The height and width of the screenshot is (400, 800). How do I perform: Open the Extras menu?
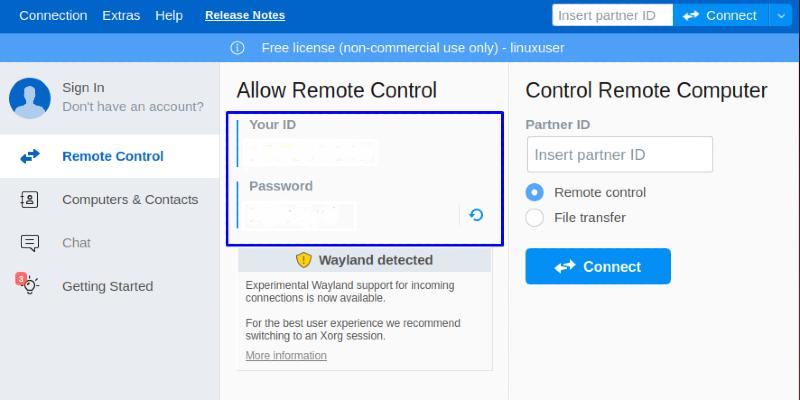[x=121, y=15]
